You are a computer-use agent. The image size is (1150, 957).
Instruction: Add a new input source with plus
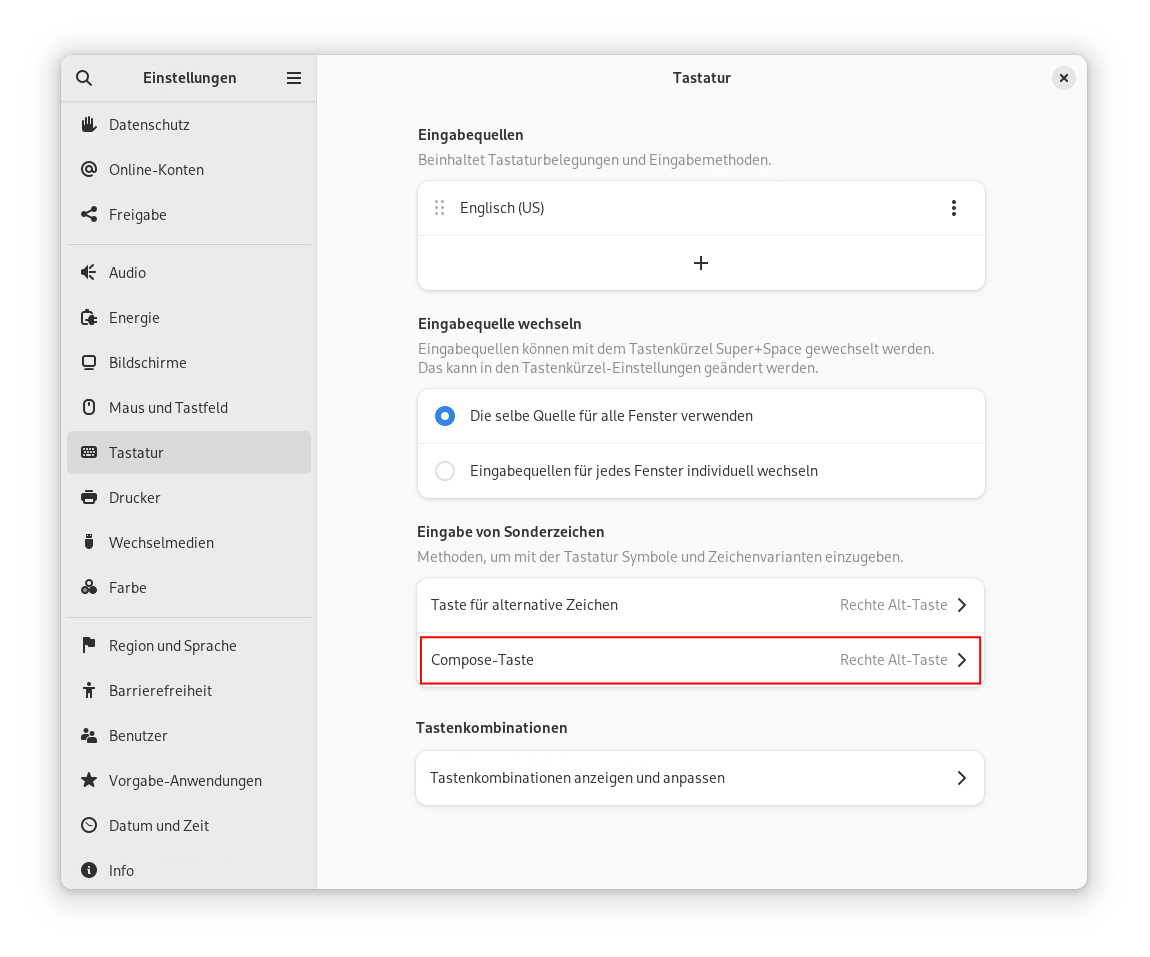[x=701, y=263]
